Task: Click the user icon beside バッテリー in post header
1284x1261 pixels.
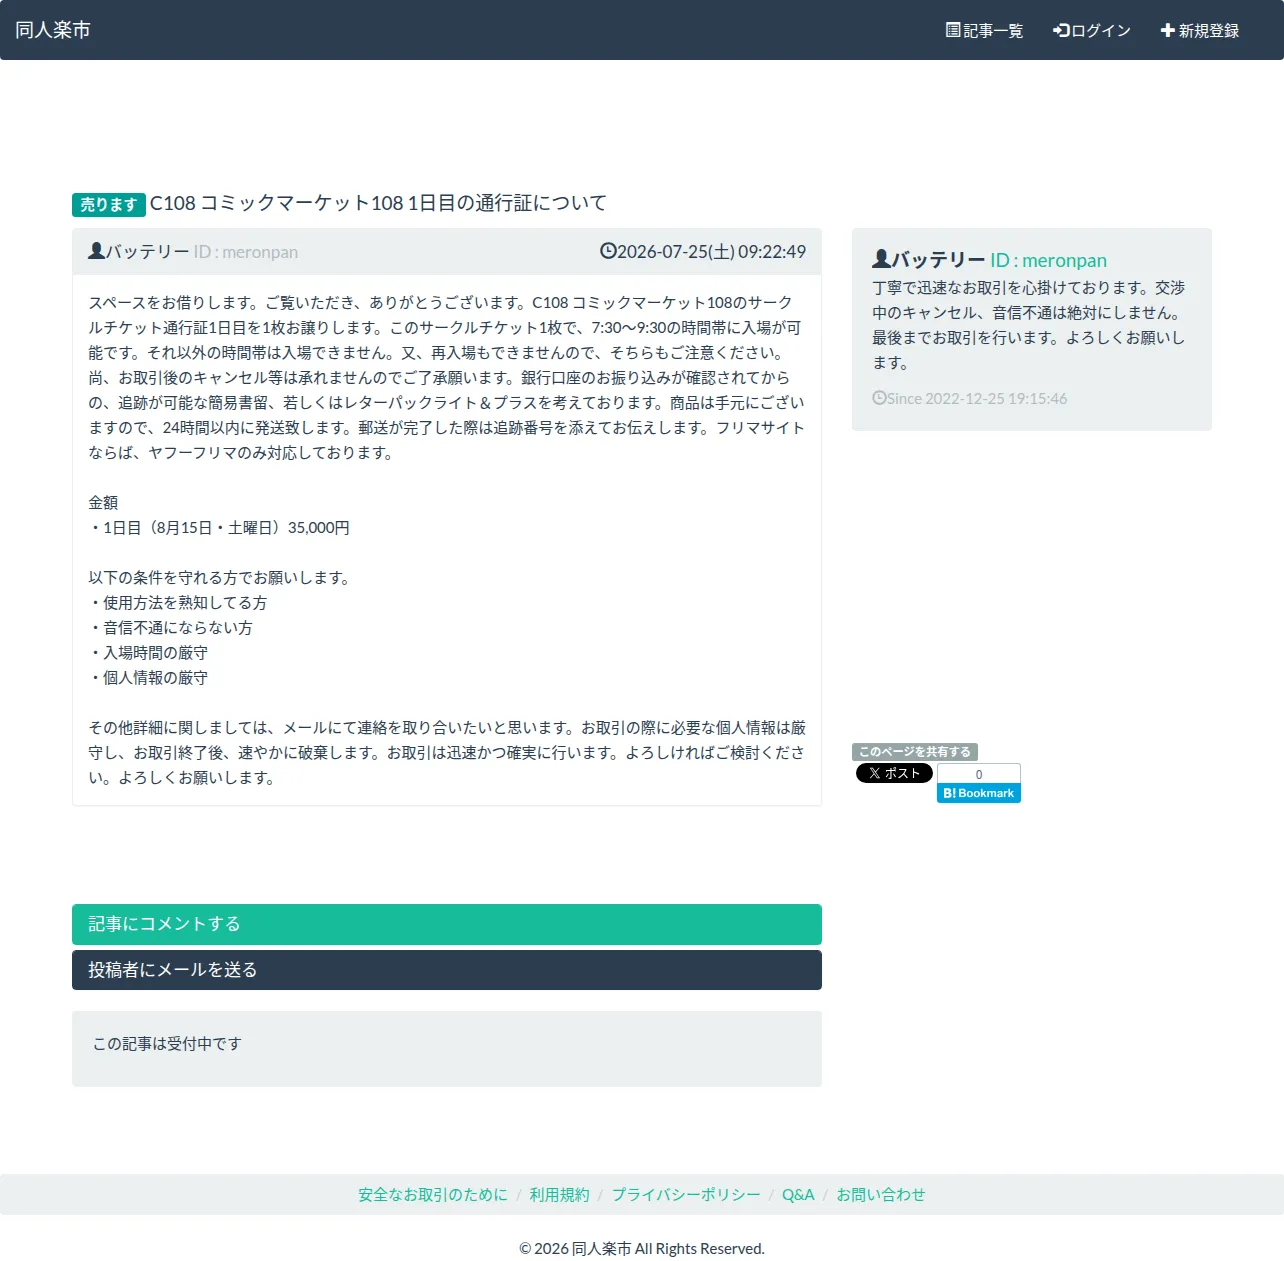Action: point(96,251)
